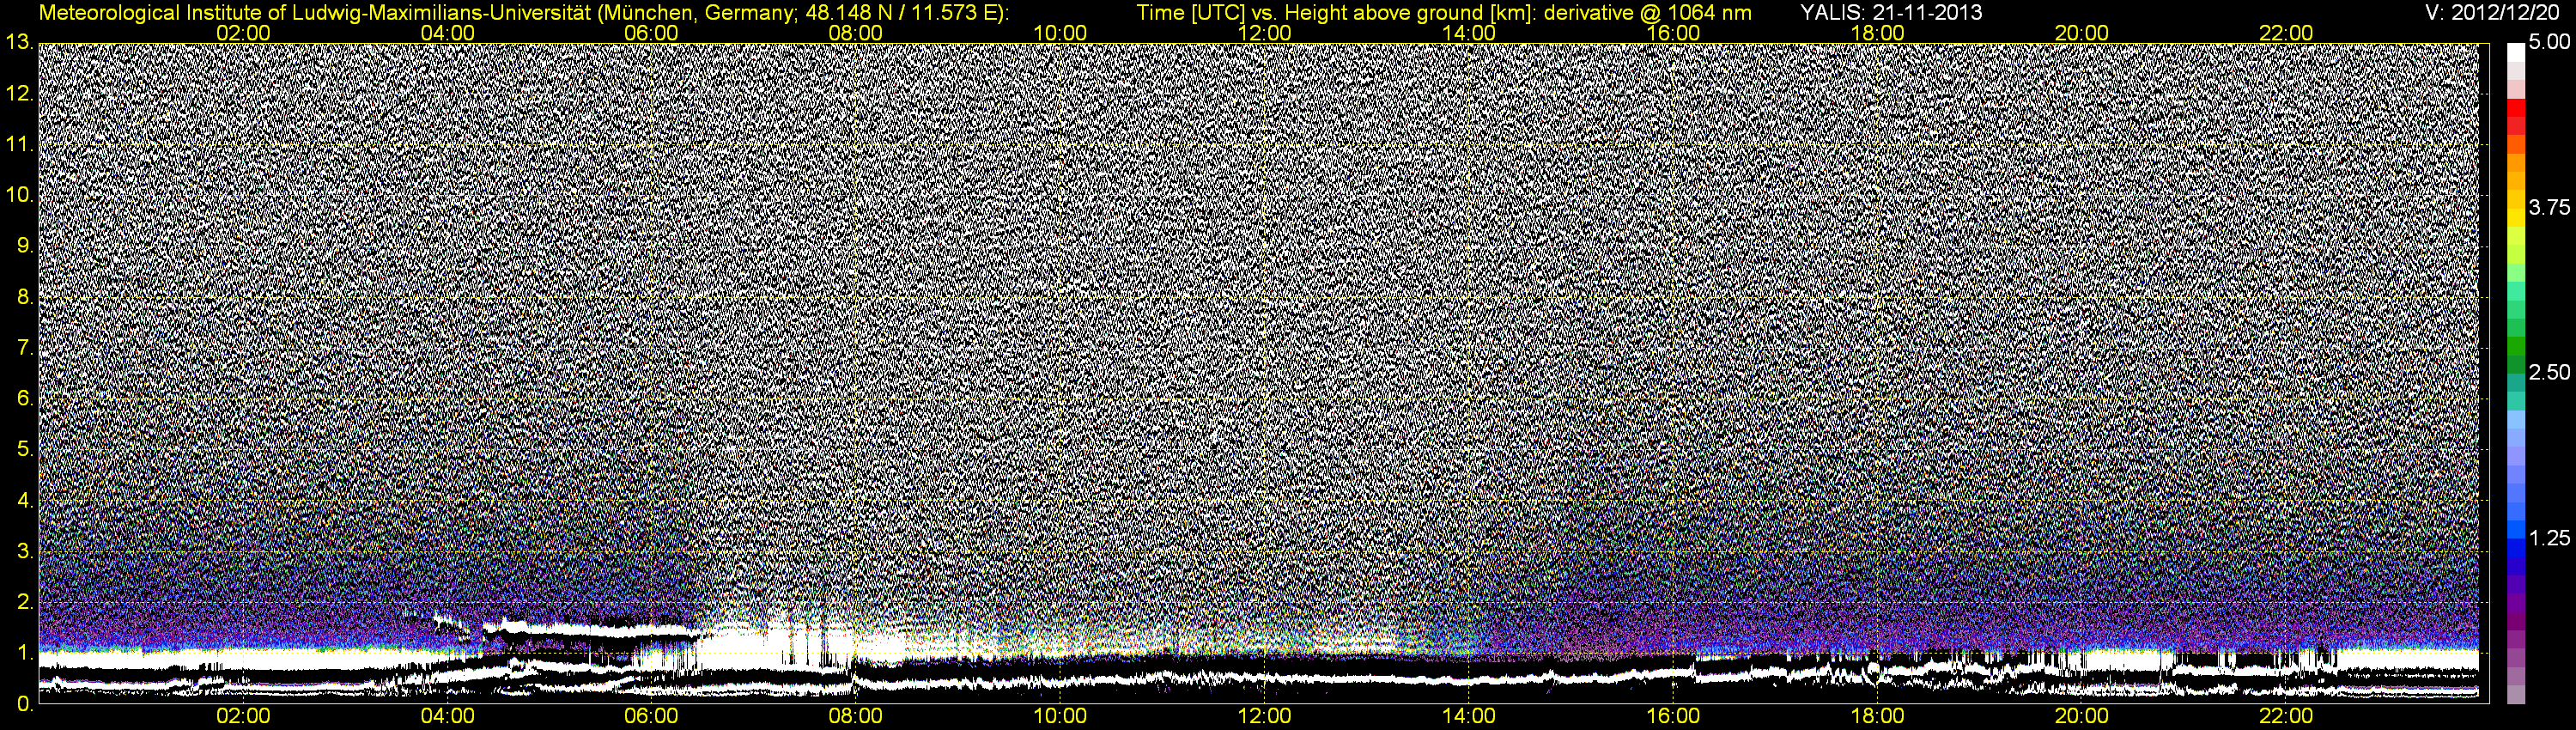Viewport: 2576px width, 730px height.
Task: Click the 04:00 label on the top time axis
Action: pyautogui.click(x=447, y=33)
